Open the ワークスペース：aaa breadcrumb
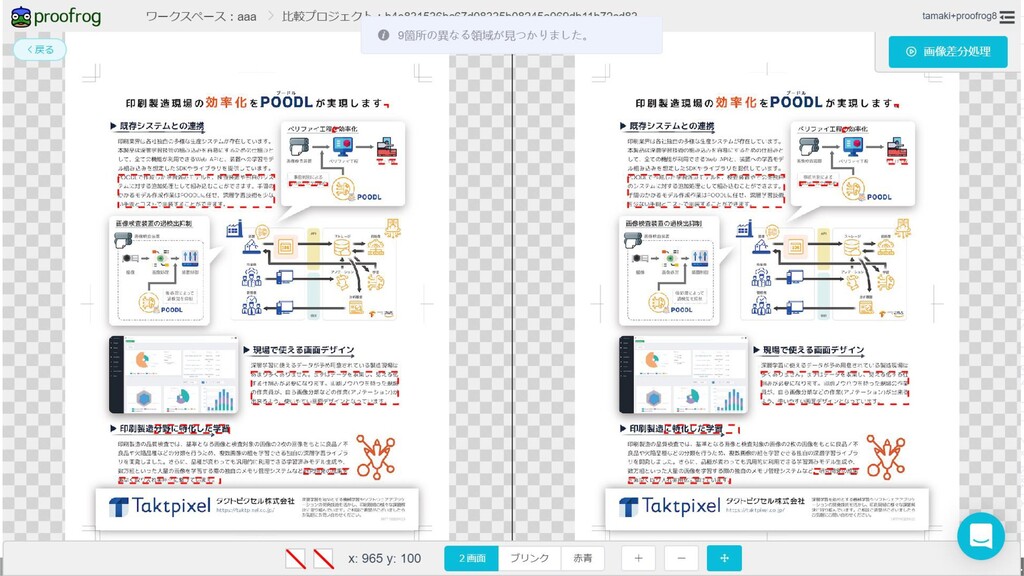The width and height of the screenshot is (1024, 576). click(x=200, y=16)
